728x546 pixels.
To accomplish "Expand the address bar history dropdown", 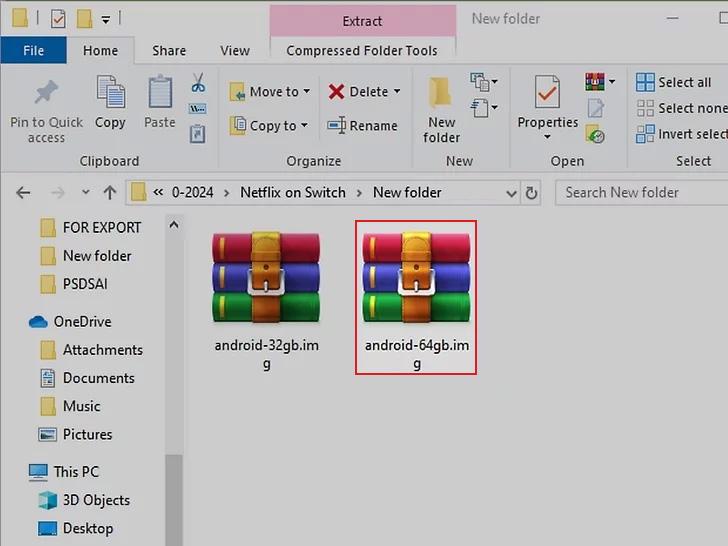I will (x=511, y=193).
